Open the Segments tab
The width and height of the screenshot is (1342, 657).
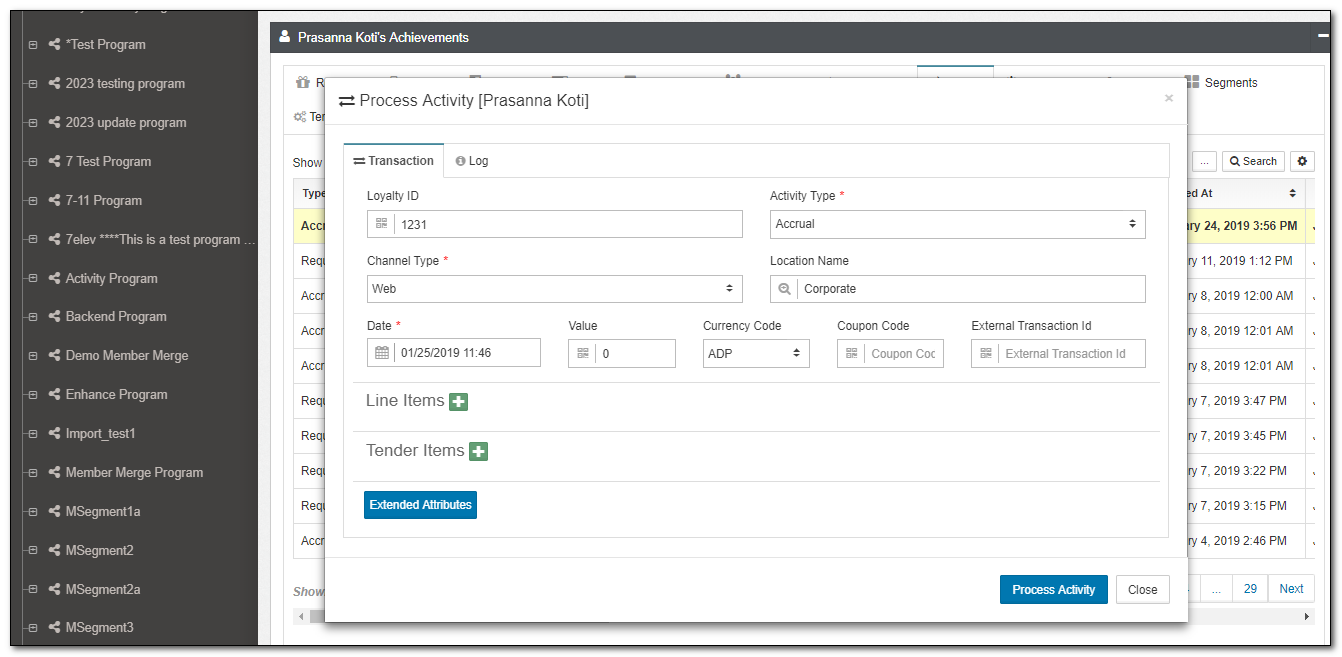1221,83
